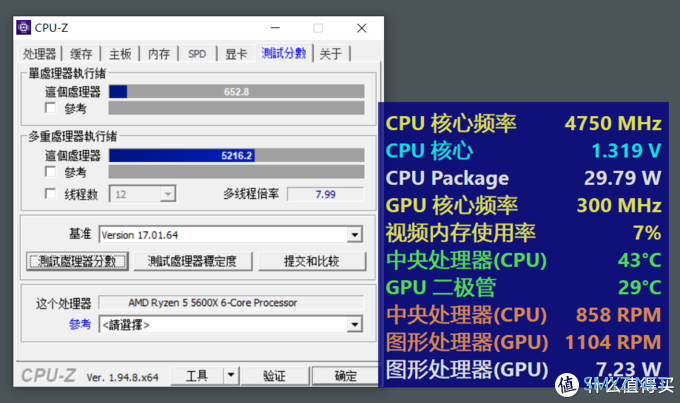Open the 參考 <請選擇> dropdown
This screenshot has width=680, height=403.
[x=231, y=324]
